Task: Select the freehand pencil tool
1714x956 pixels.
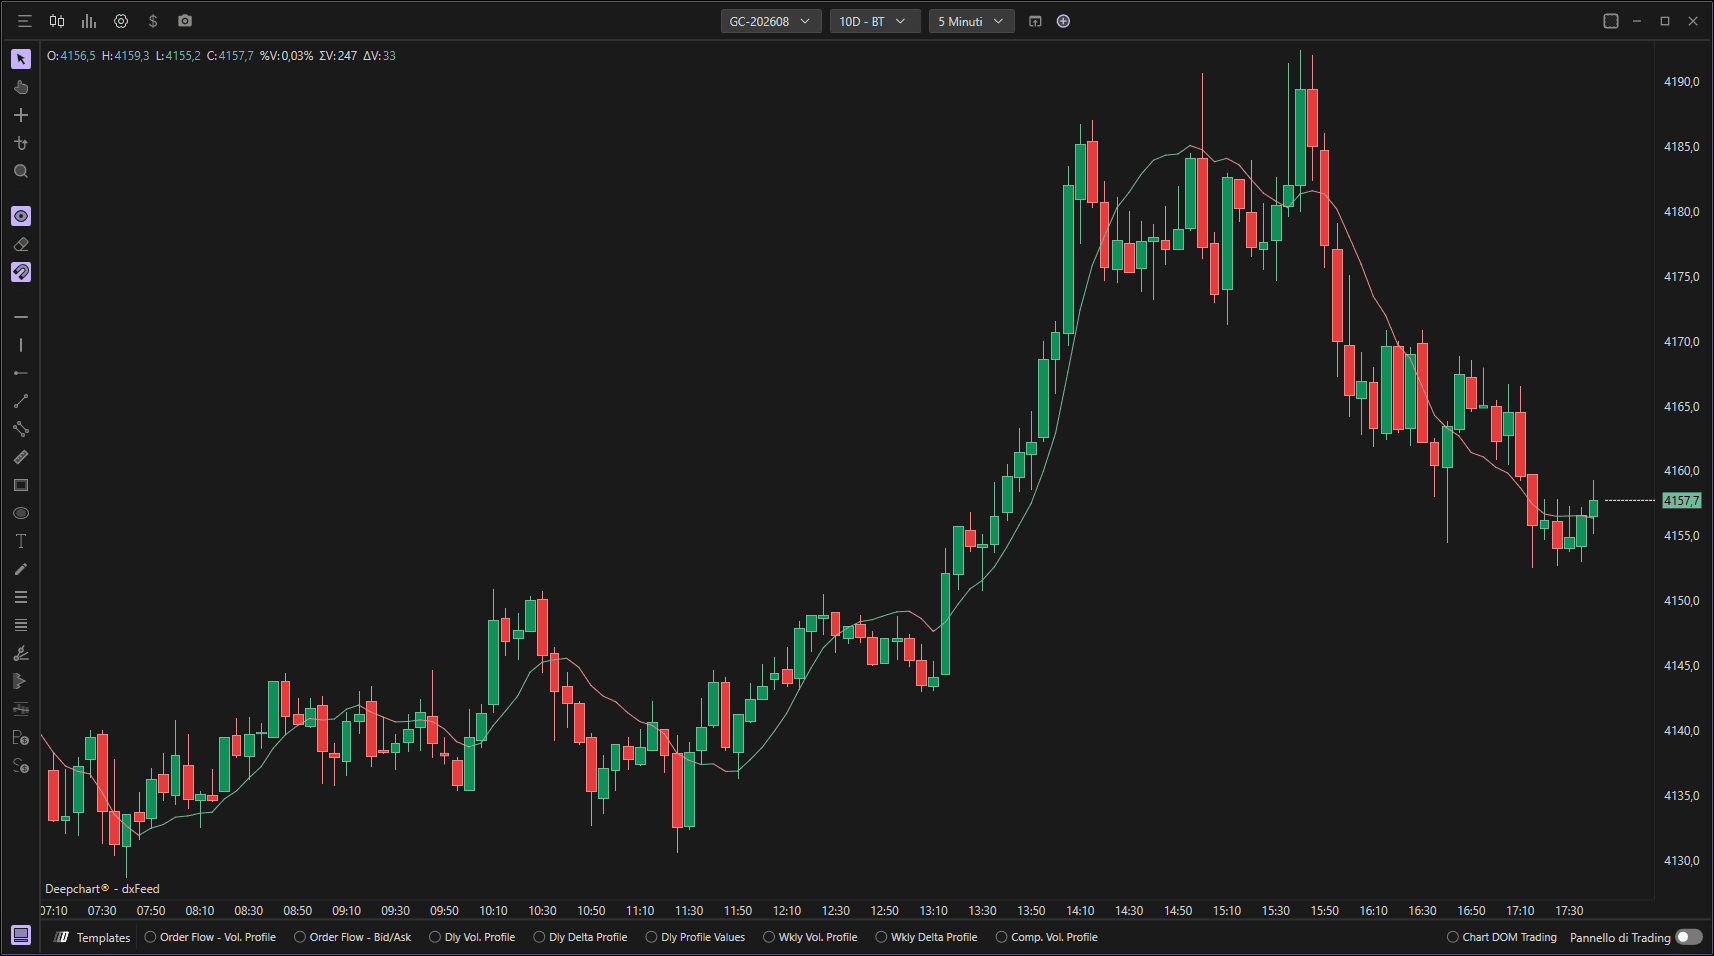Action: 21,569
